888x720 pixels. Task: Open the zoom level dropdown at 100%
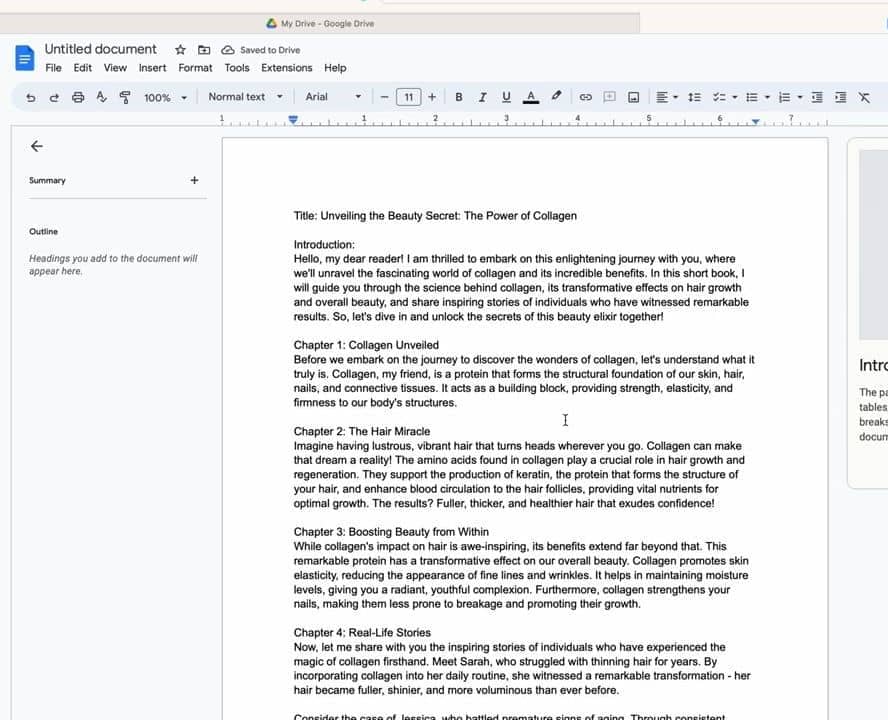point(165,97)
